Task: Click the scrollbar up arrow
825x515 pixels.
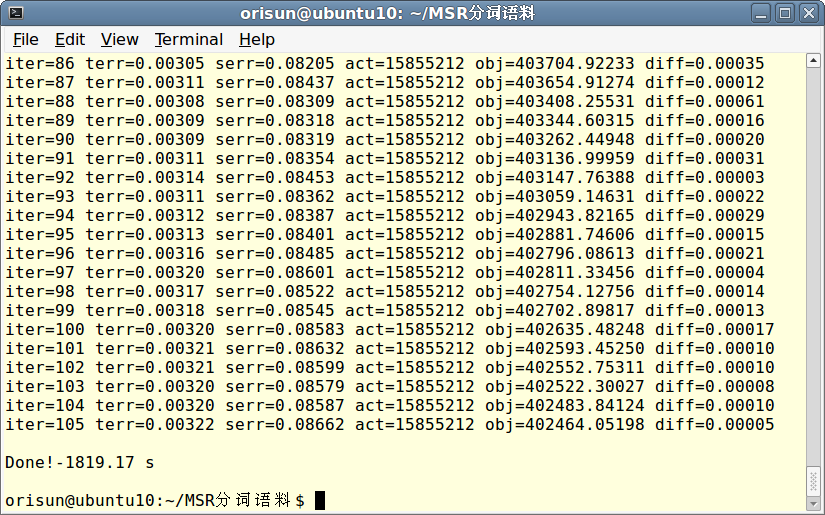Action: (x=813, y=60)
